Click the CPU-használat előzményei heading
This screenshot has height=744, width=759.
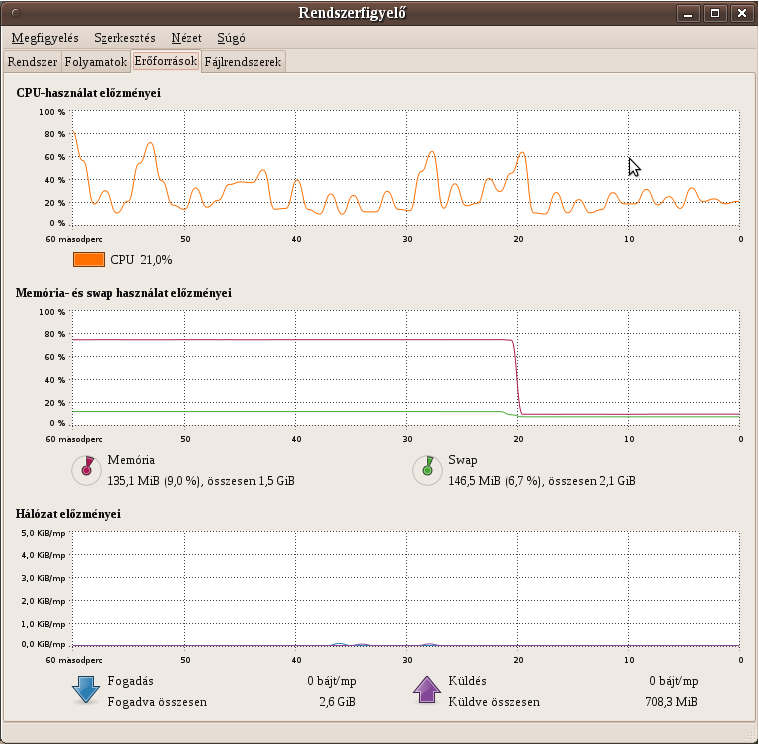point(89,92)
